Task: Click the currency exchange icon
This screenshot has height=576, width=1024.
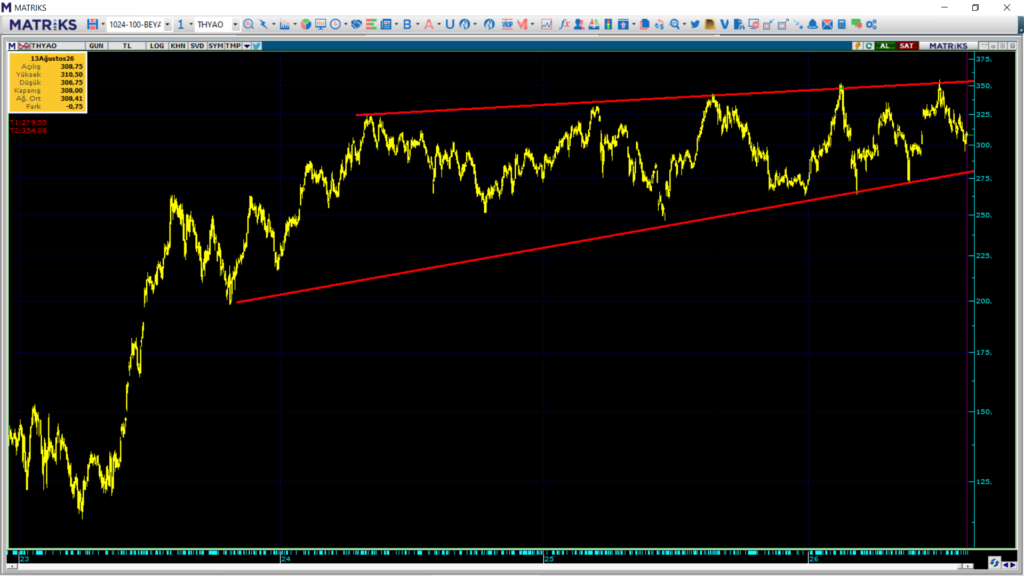Action: coord(660,24)
